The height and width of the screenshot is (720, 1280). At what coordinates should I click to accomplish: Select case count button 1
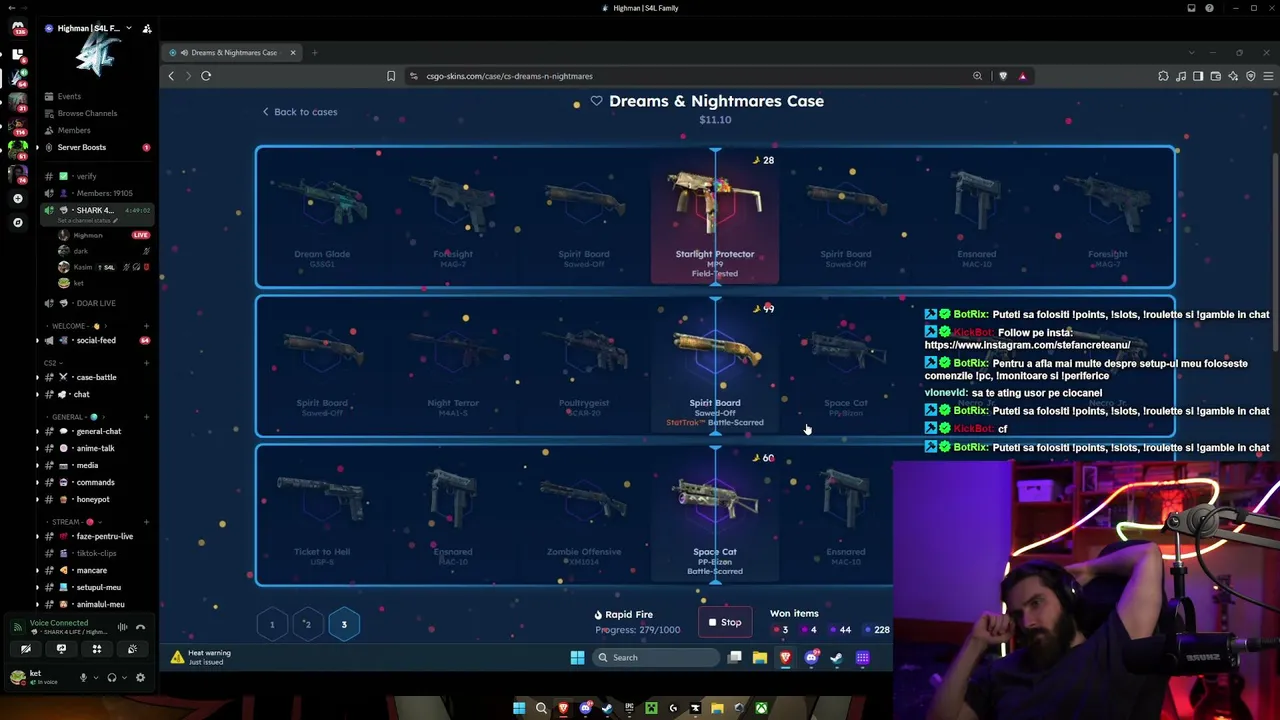[x=272, y=624]
